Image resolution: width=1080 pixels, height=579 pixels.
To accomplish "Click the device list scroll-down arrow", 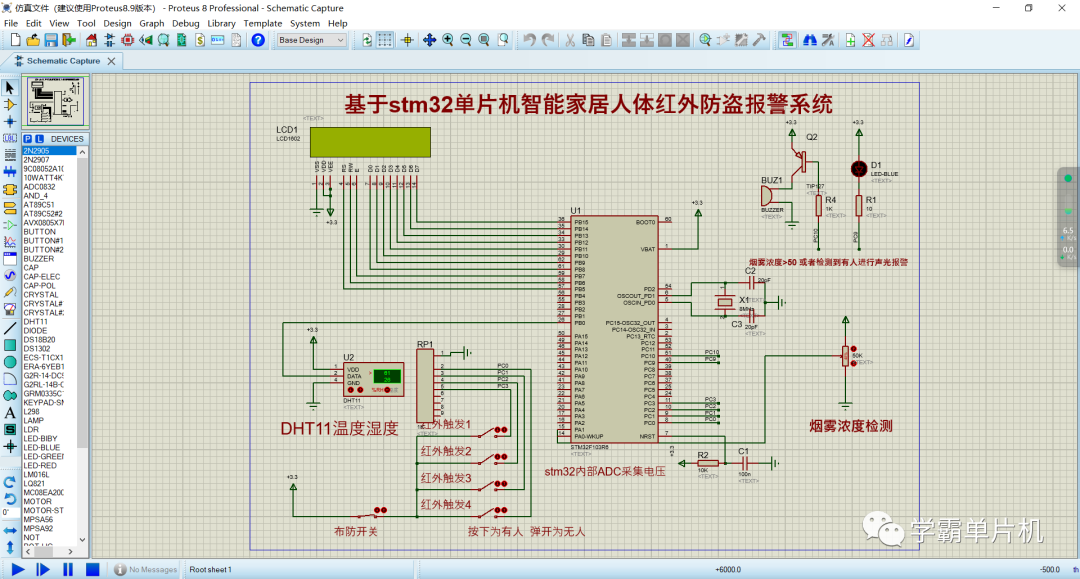I will pos(83,540).
